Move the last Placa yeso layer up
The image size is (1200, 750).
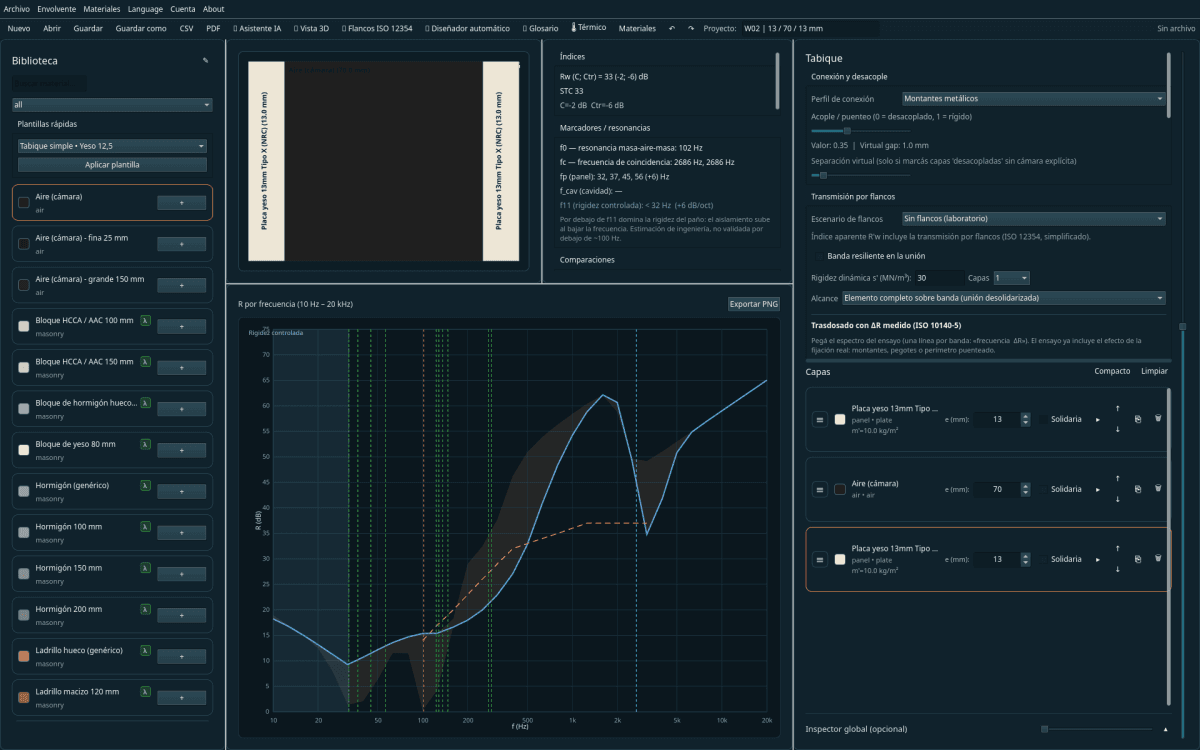[x=1117, y=548]
